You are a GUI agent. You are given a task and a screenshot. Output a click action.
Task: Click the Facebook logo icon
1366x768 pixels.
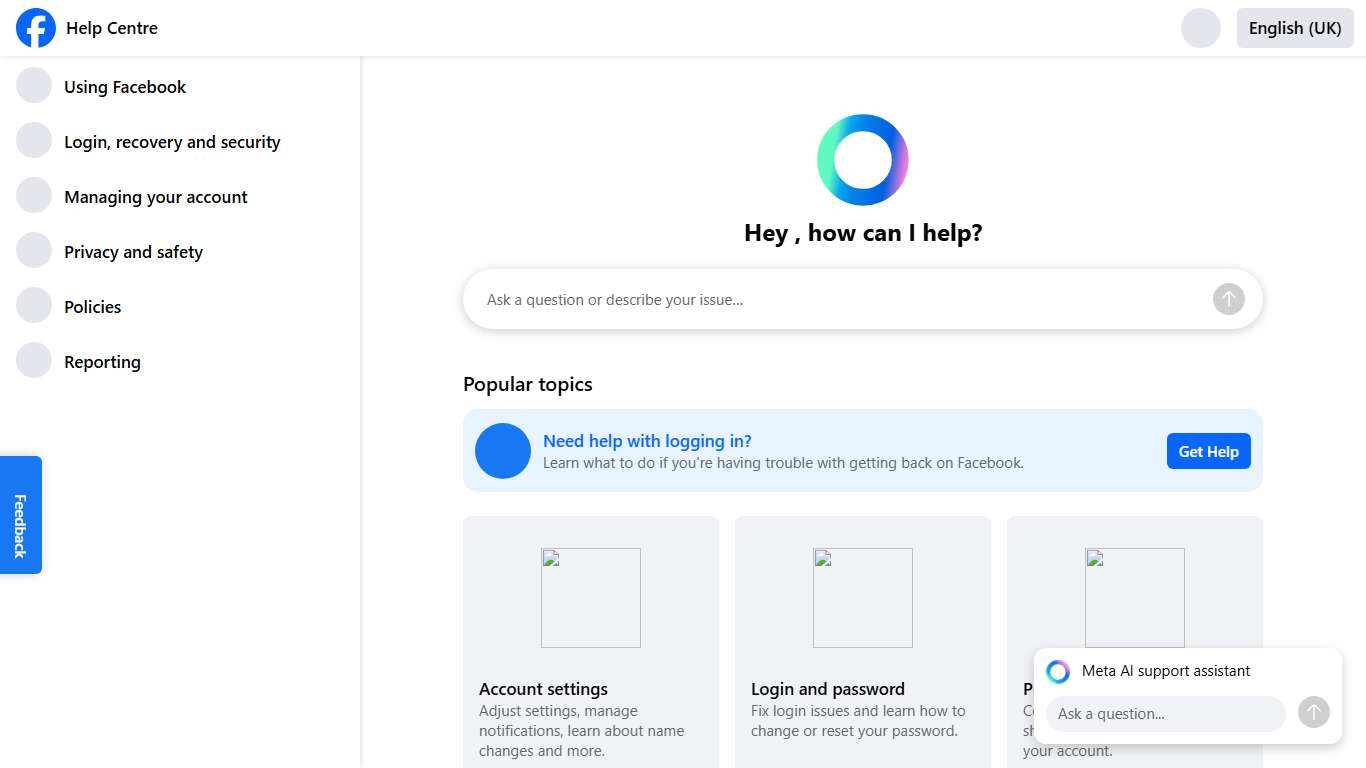(36, 28)
